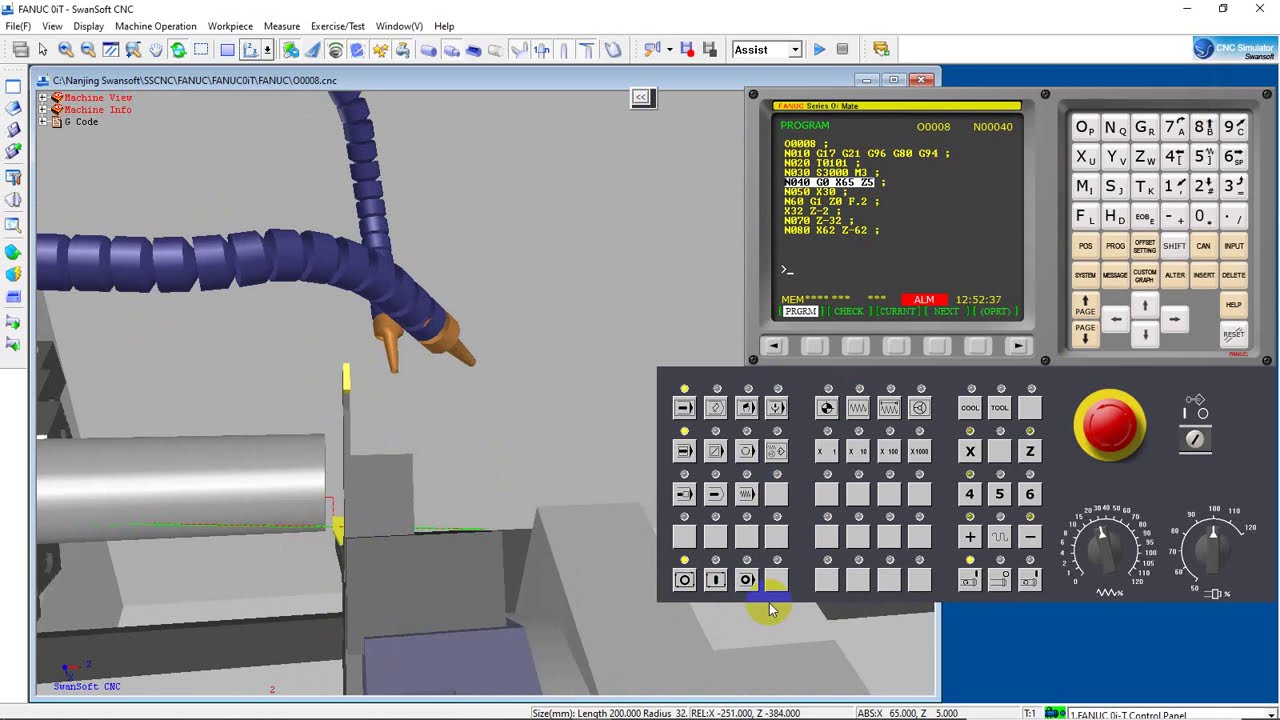Click the EDIT mode machine panel key

[716, 408]
